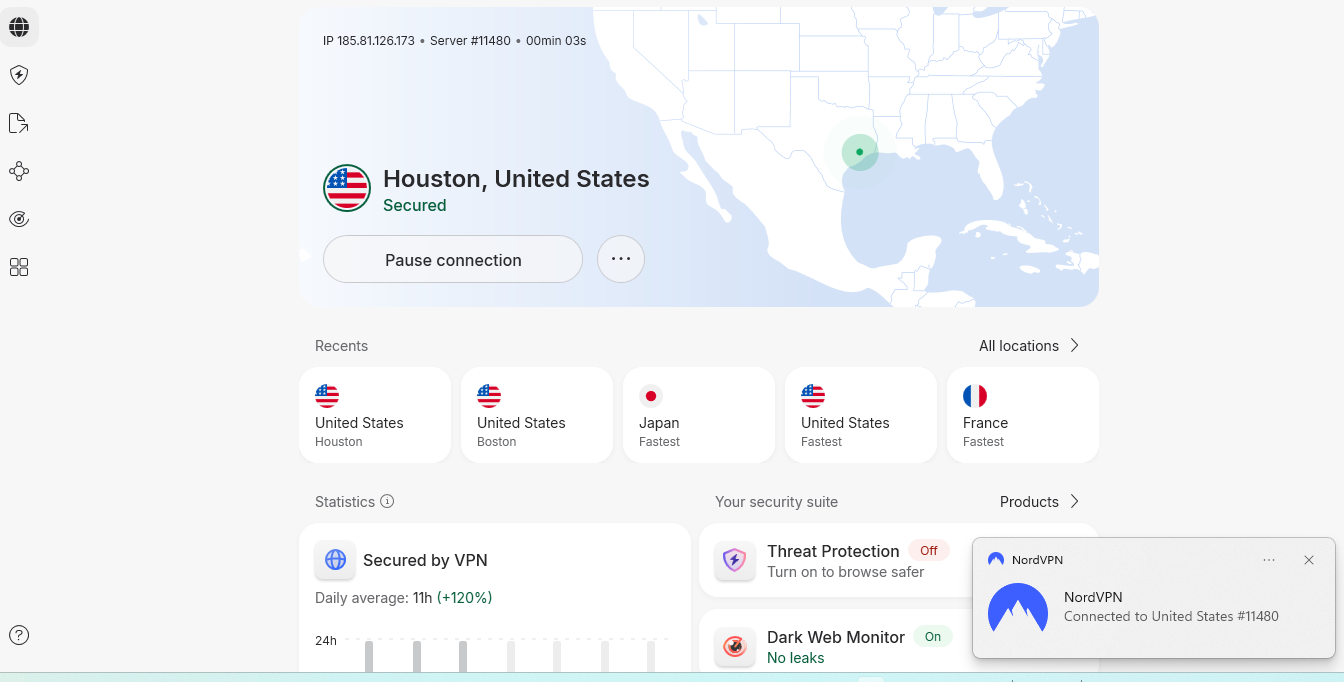Image resolution: width=1344 pixels, height=682 pixels.
Task: Dismiss the NordVPN notification
Action: 1309,560
